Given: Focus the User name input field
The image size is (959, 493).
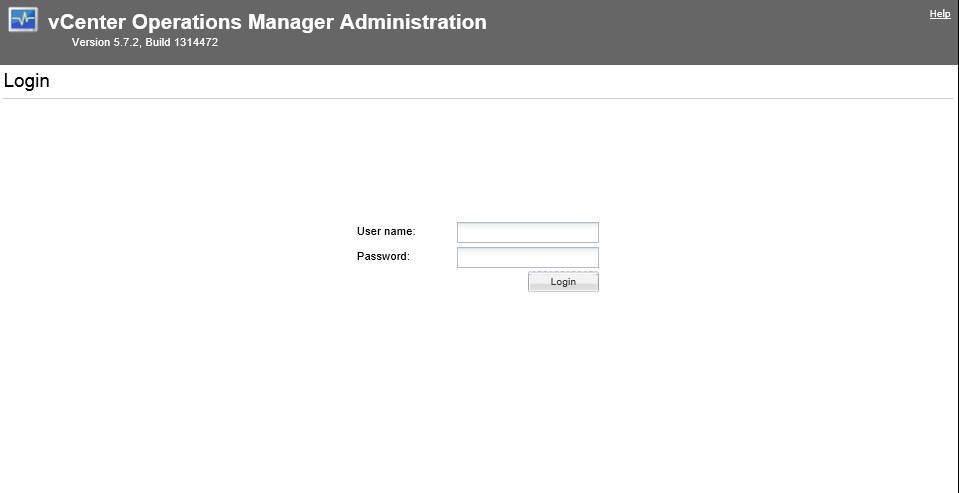Looking at the screenshot, I should (x=528, y=232).
